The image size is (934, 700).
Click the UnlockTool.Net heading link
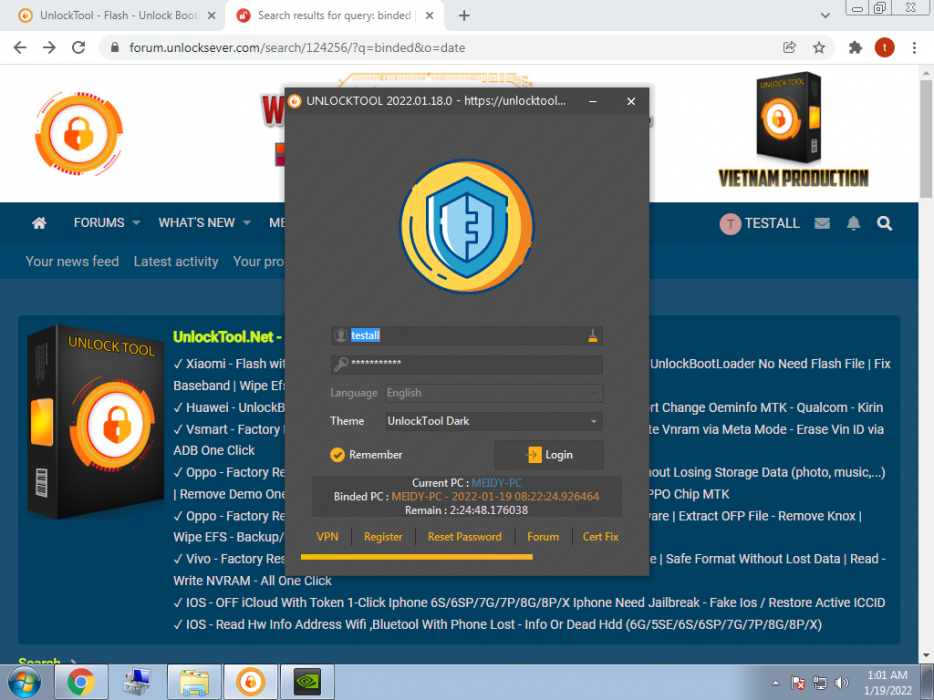[x=227, y=337]
